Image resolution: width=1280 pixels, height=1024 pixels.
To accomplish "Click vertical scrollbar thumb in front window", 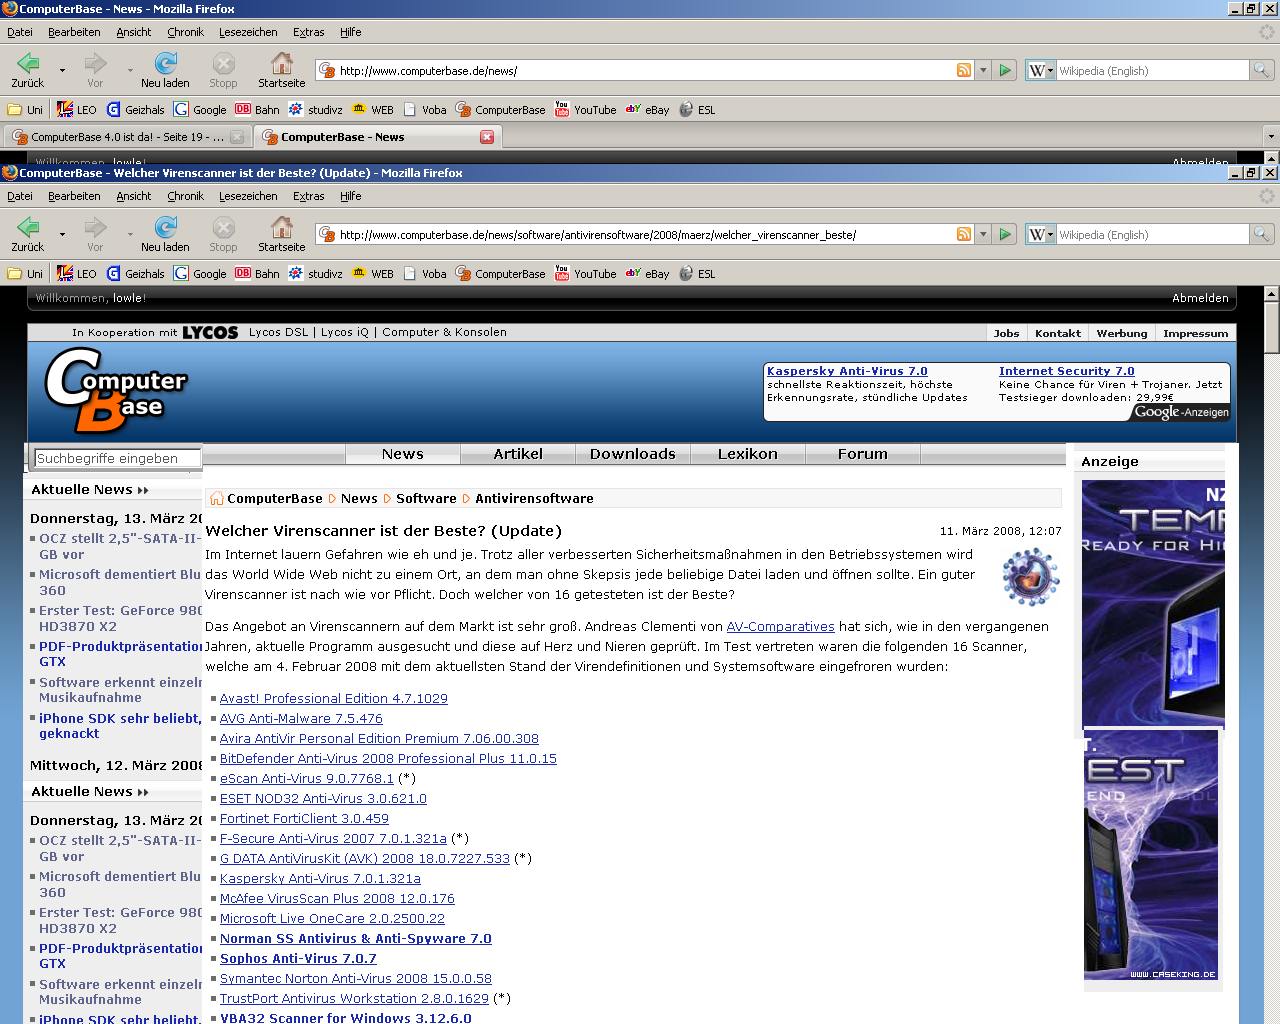I will pos(1272,327).
